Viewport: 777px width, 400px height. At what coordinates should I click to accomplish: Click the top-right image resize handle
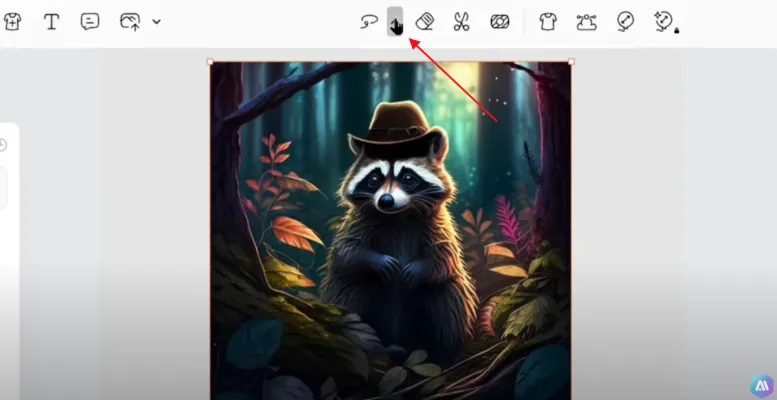click(x=571, y=62)
